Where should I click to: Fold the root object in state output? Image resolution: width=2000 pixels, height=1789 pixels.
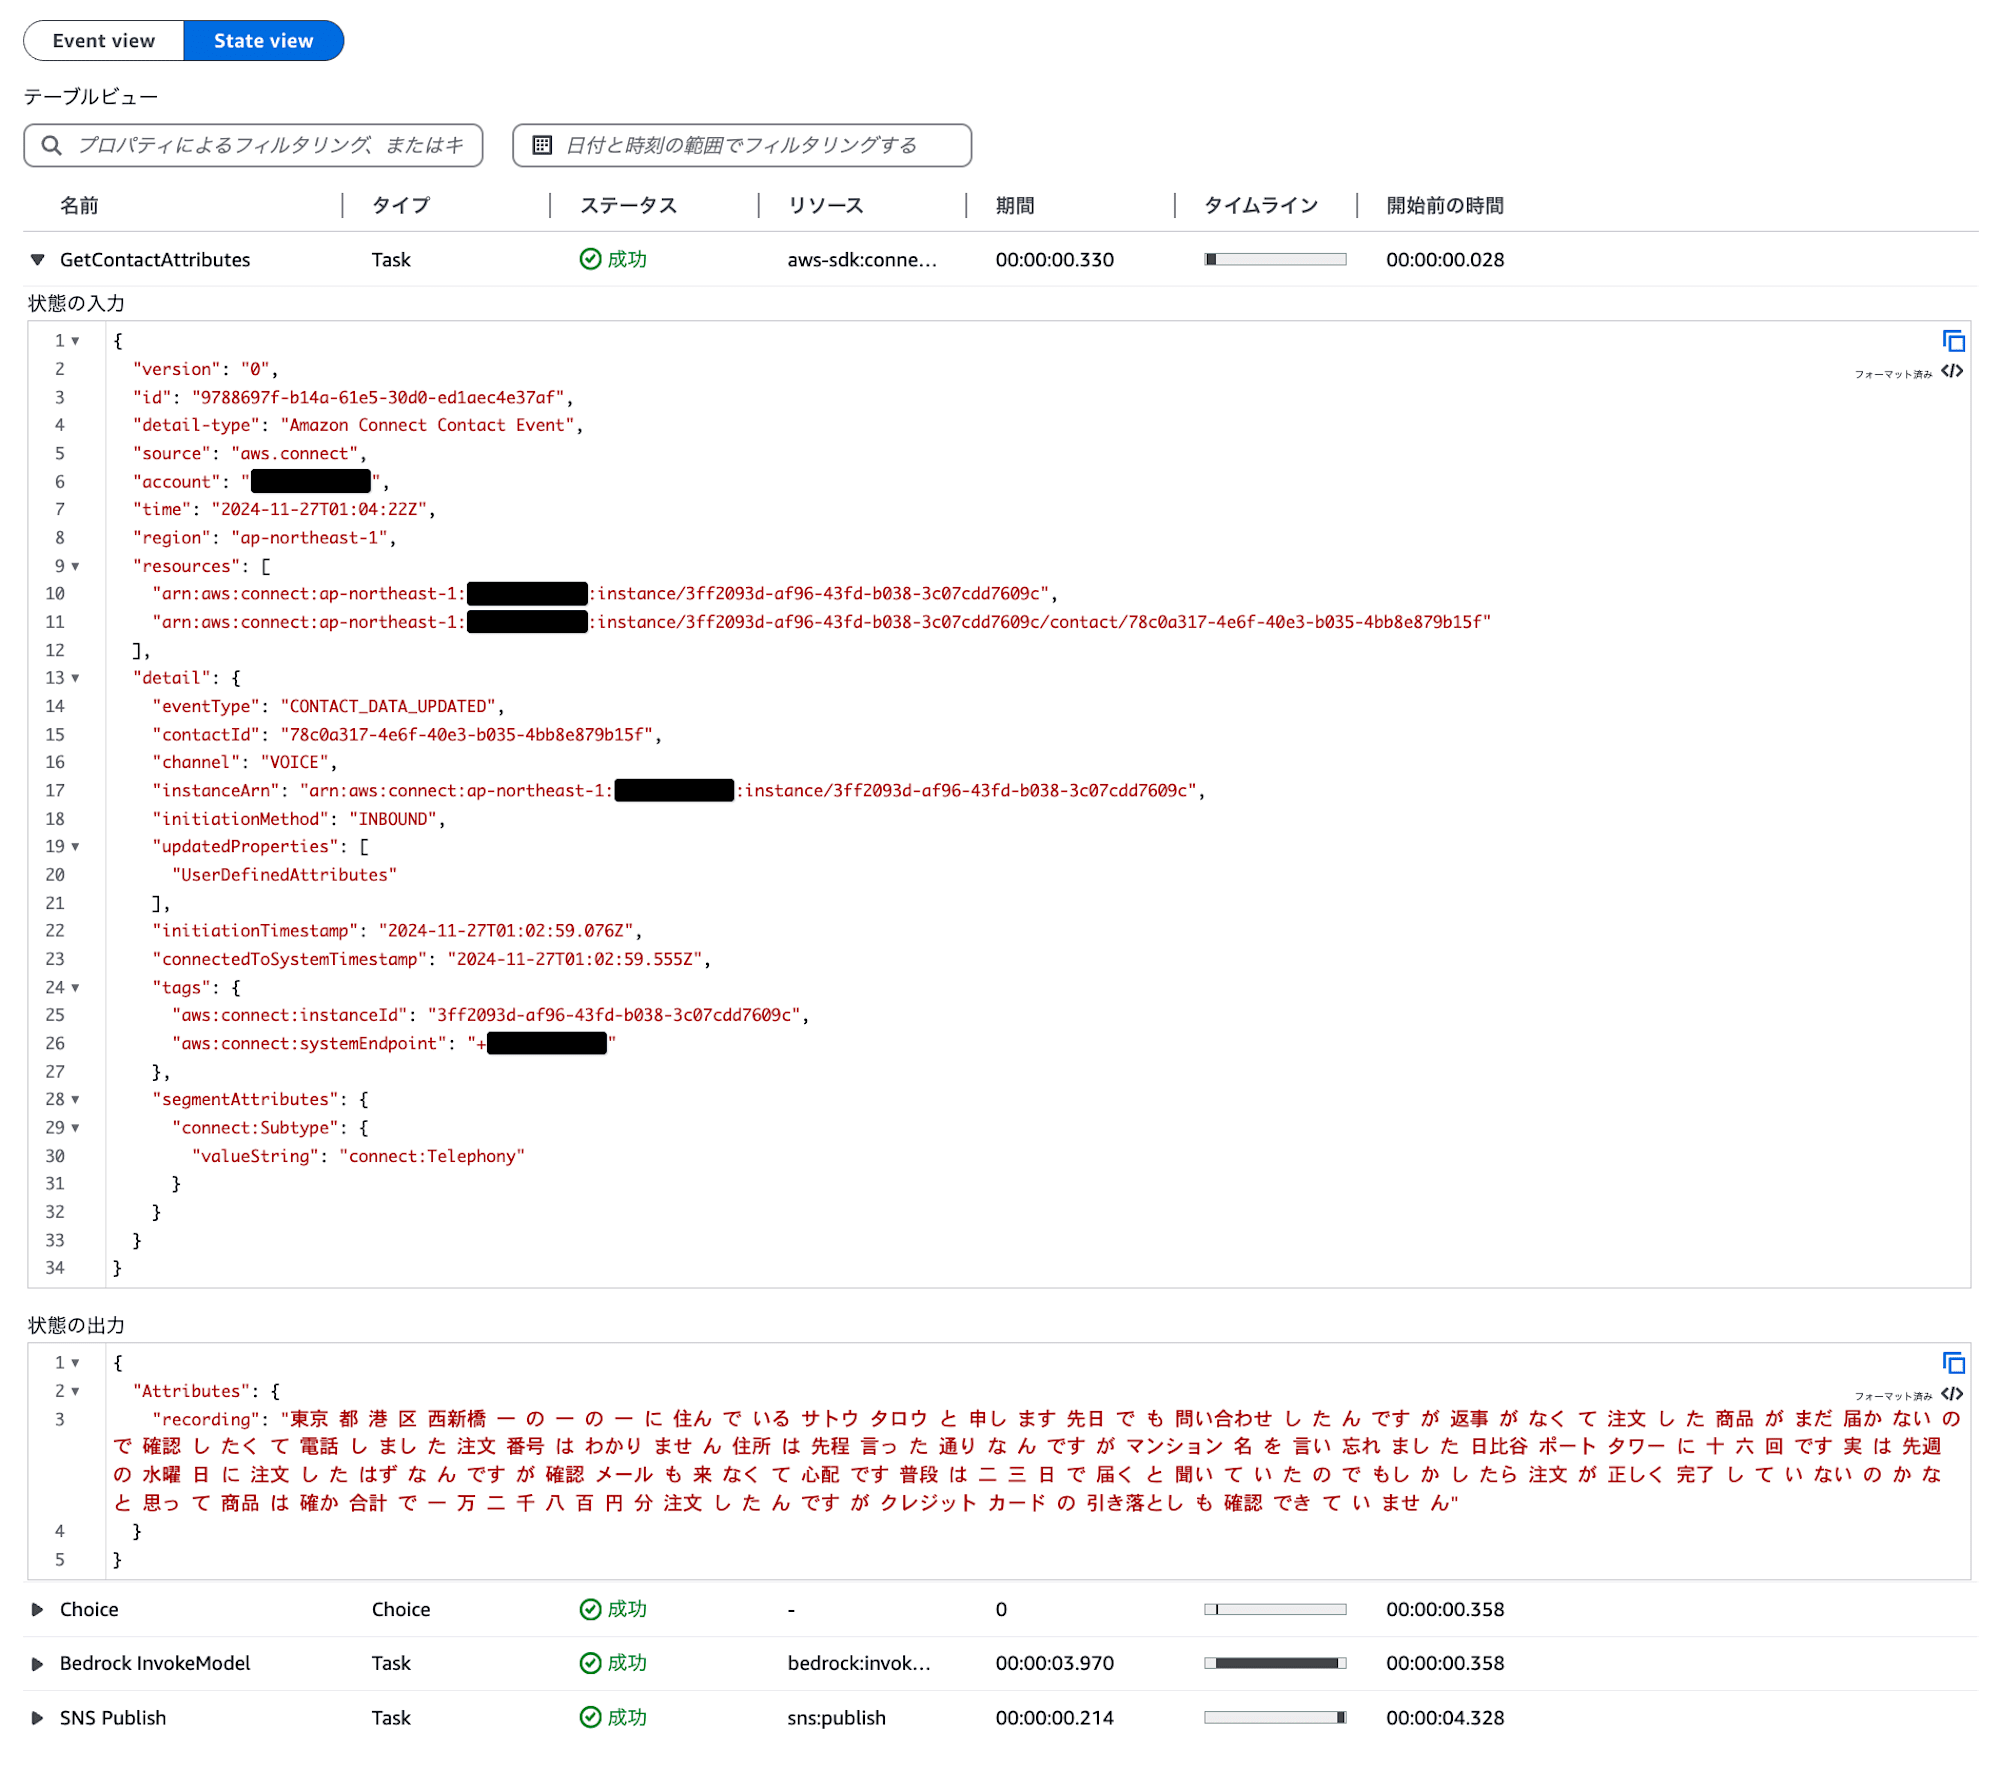pyautogui.click(x=75, y=1363)
